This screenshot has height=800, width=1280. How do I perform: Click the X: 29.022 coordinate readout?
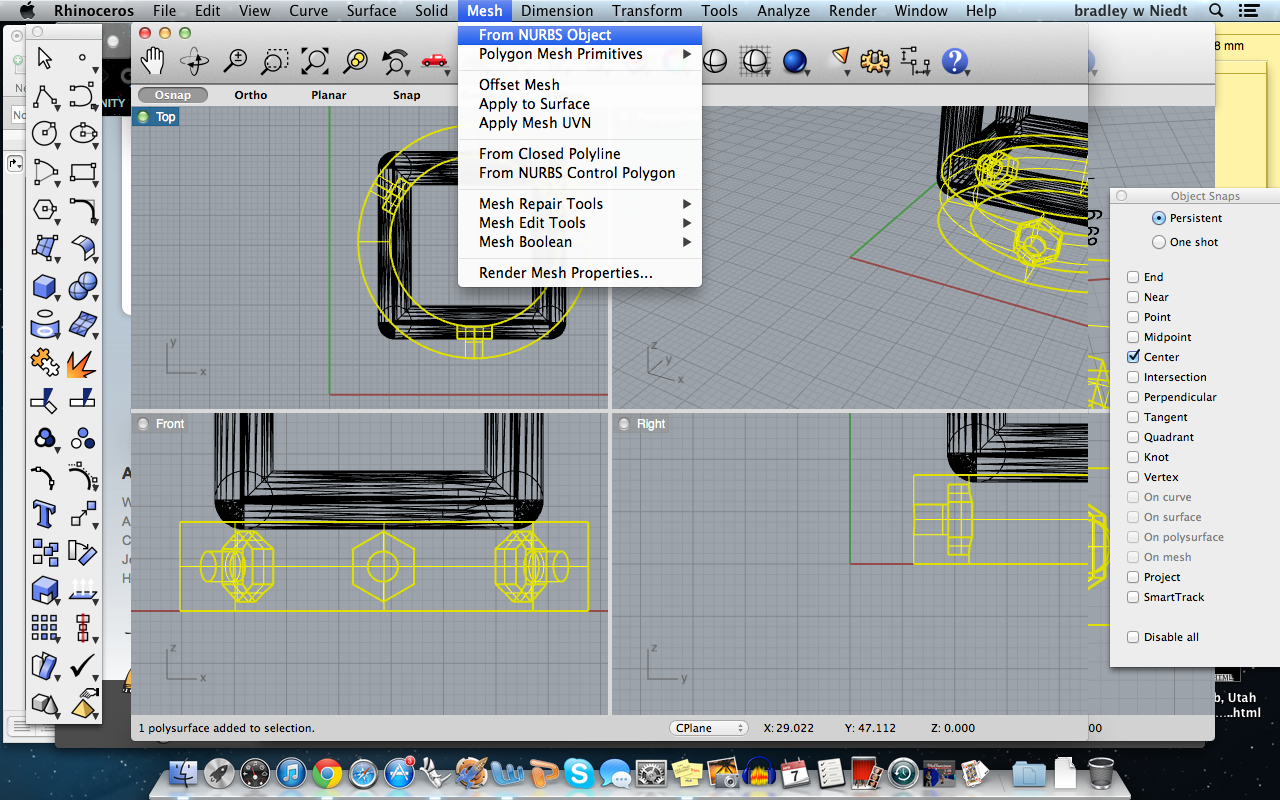(x=788, y=728)
